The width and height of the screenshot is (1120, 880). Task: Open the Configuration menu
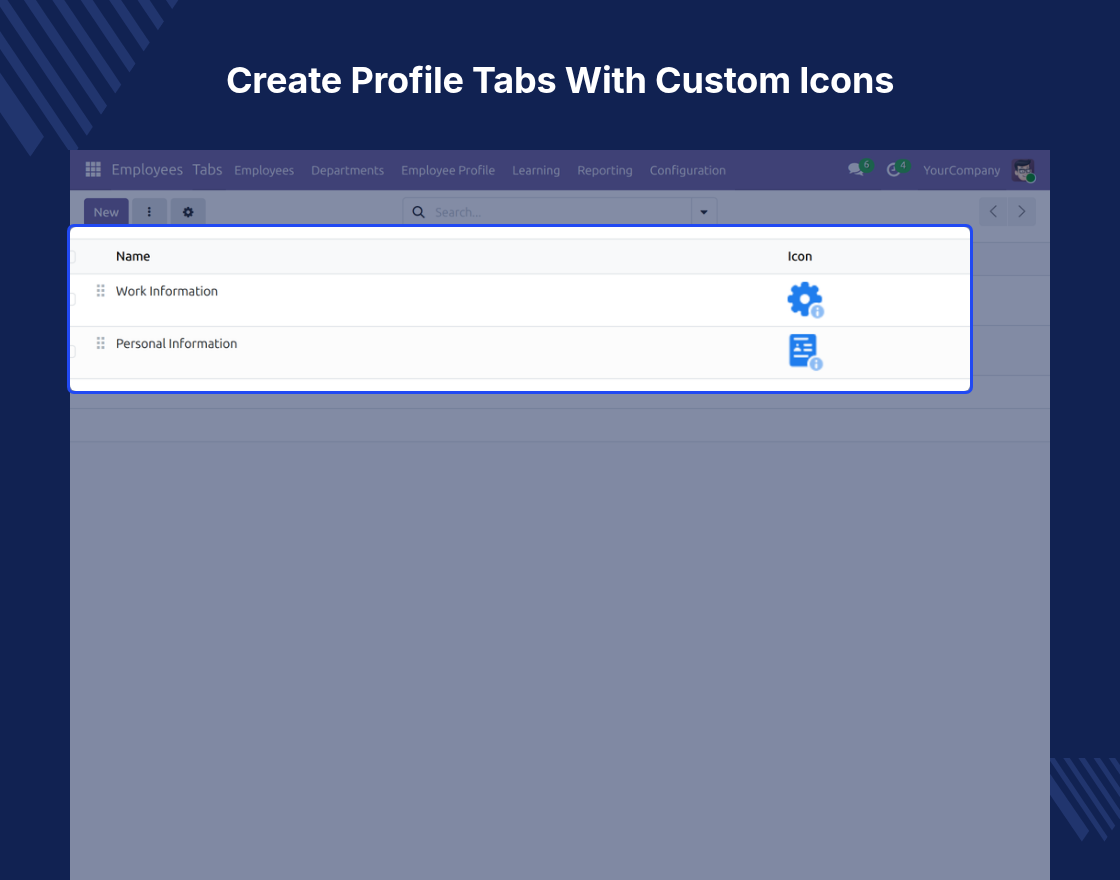[687, 170]
